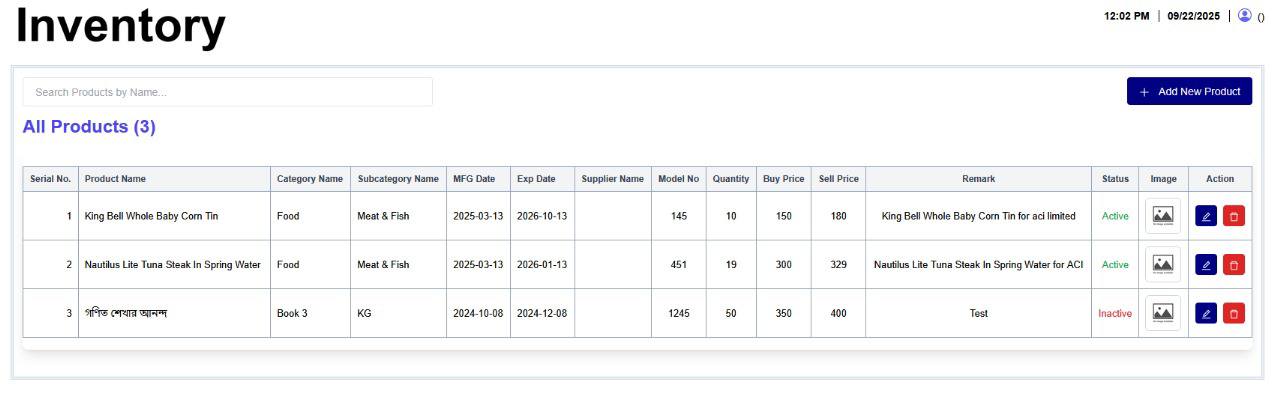
Task: Click the Product Name column header
Action: (115, 179)
